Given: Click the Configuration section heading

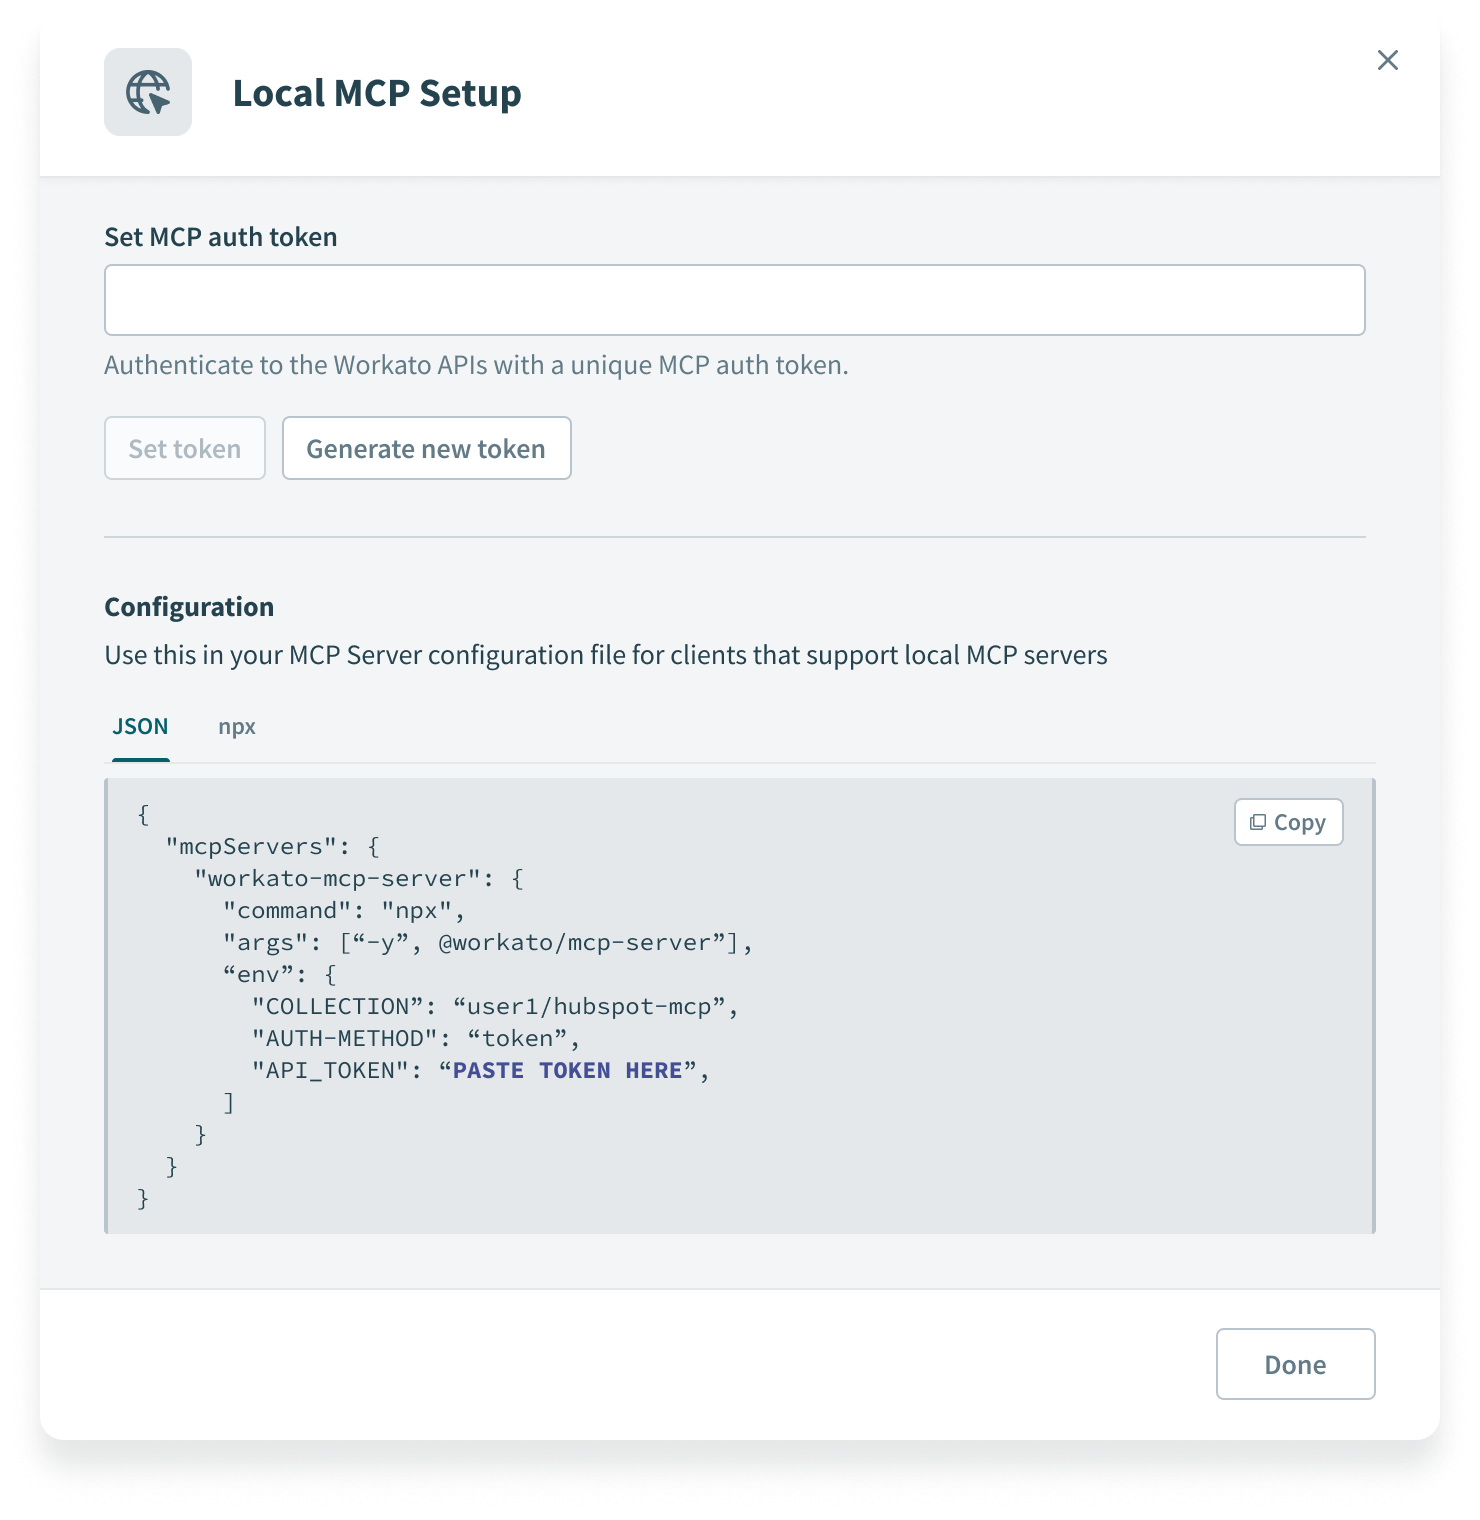Looking at the screenshot, I should pyautogui.click(x=189, y=607).
